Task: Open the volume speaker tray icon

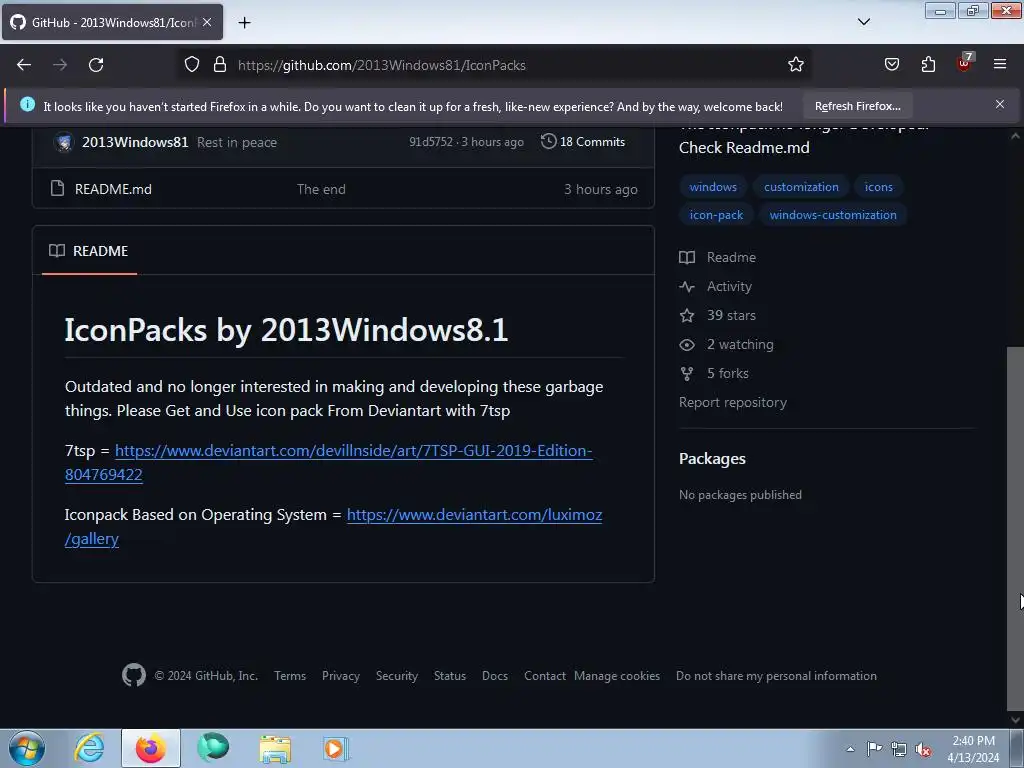Action: (922, 749)
